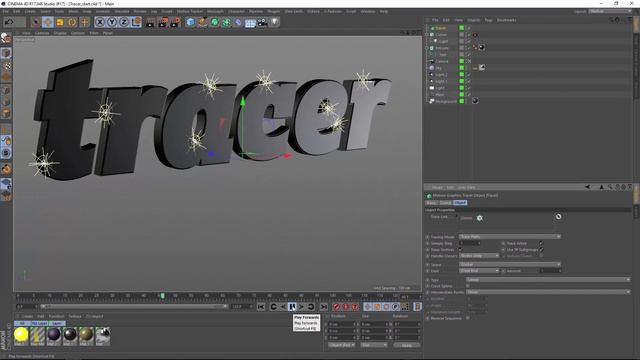This screenshot has width=640, height=360.
Task: Click the Spline Pen tool icon
Action: click(202, 22)
